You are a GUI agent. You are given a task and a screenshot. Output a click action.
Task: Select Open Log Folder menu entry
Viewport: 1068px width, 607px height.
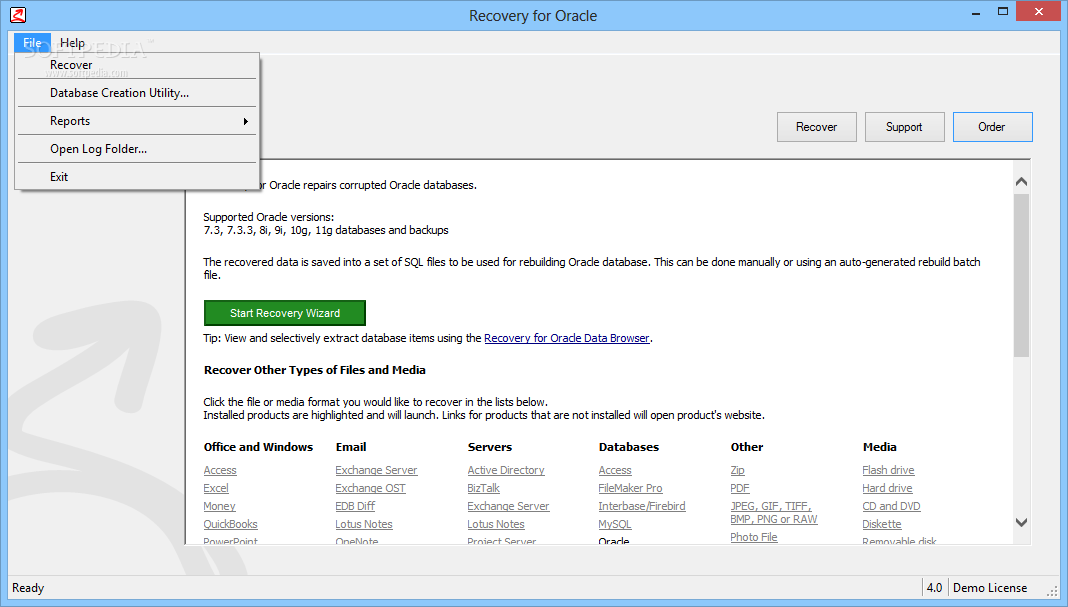(137, 149)
